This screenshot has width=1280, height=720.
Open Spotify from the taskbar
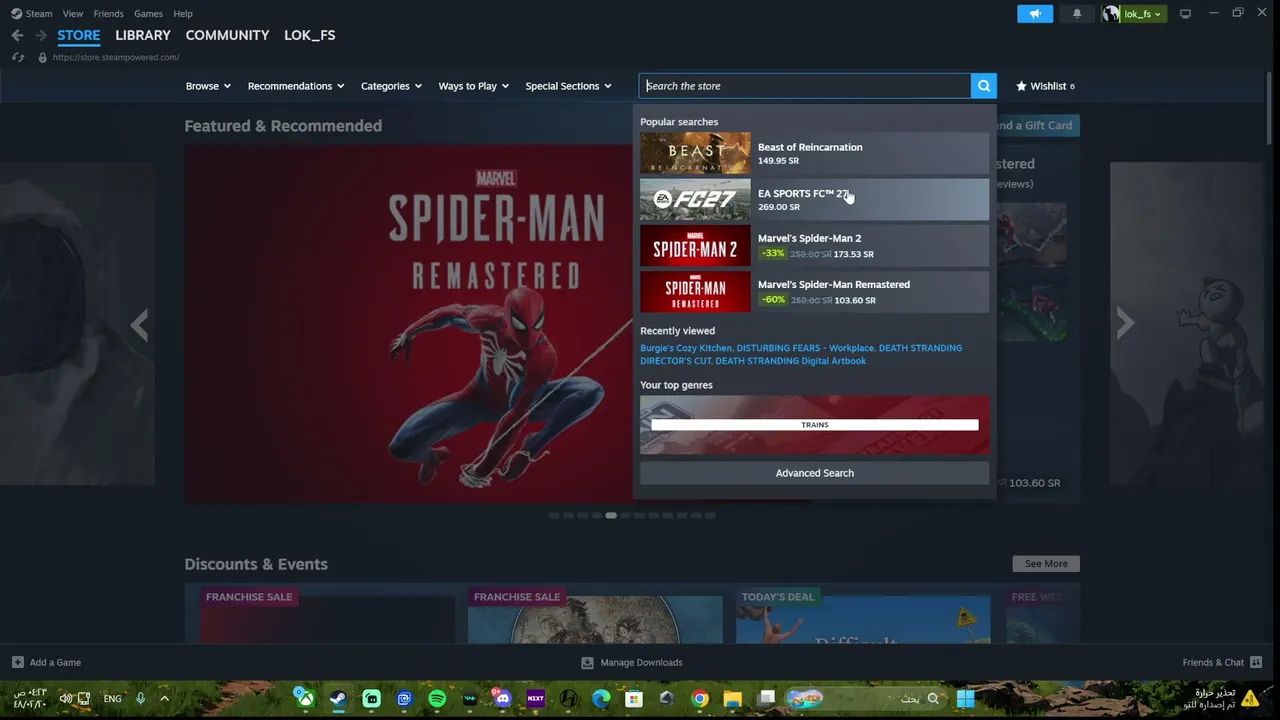[x=437, y=699]
